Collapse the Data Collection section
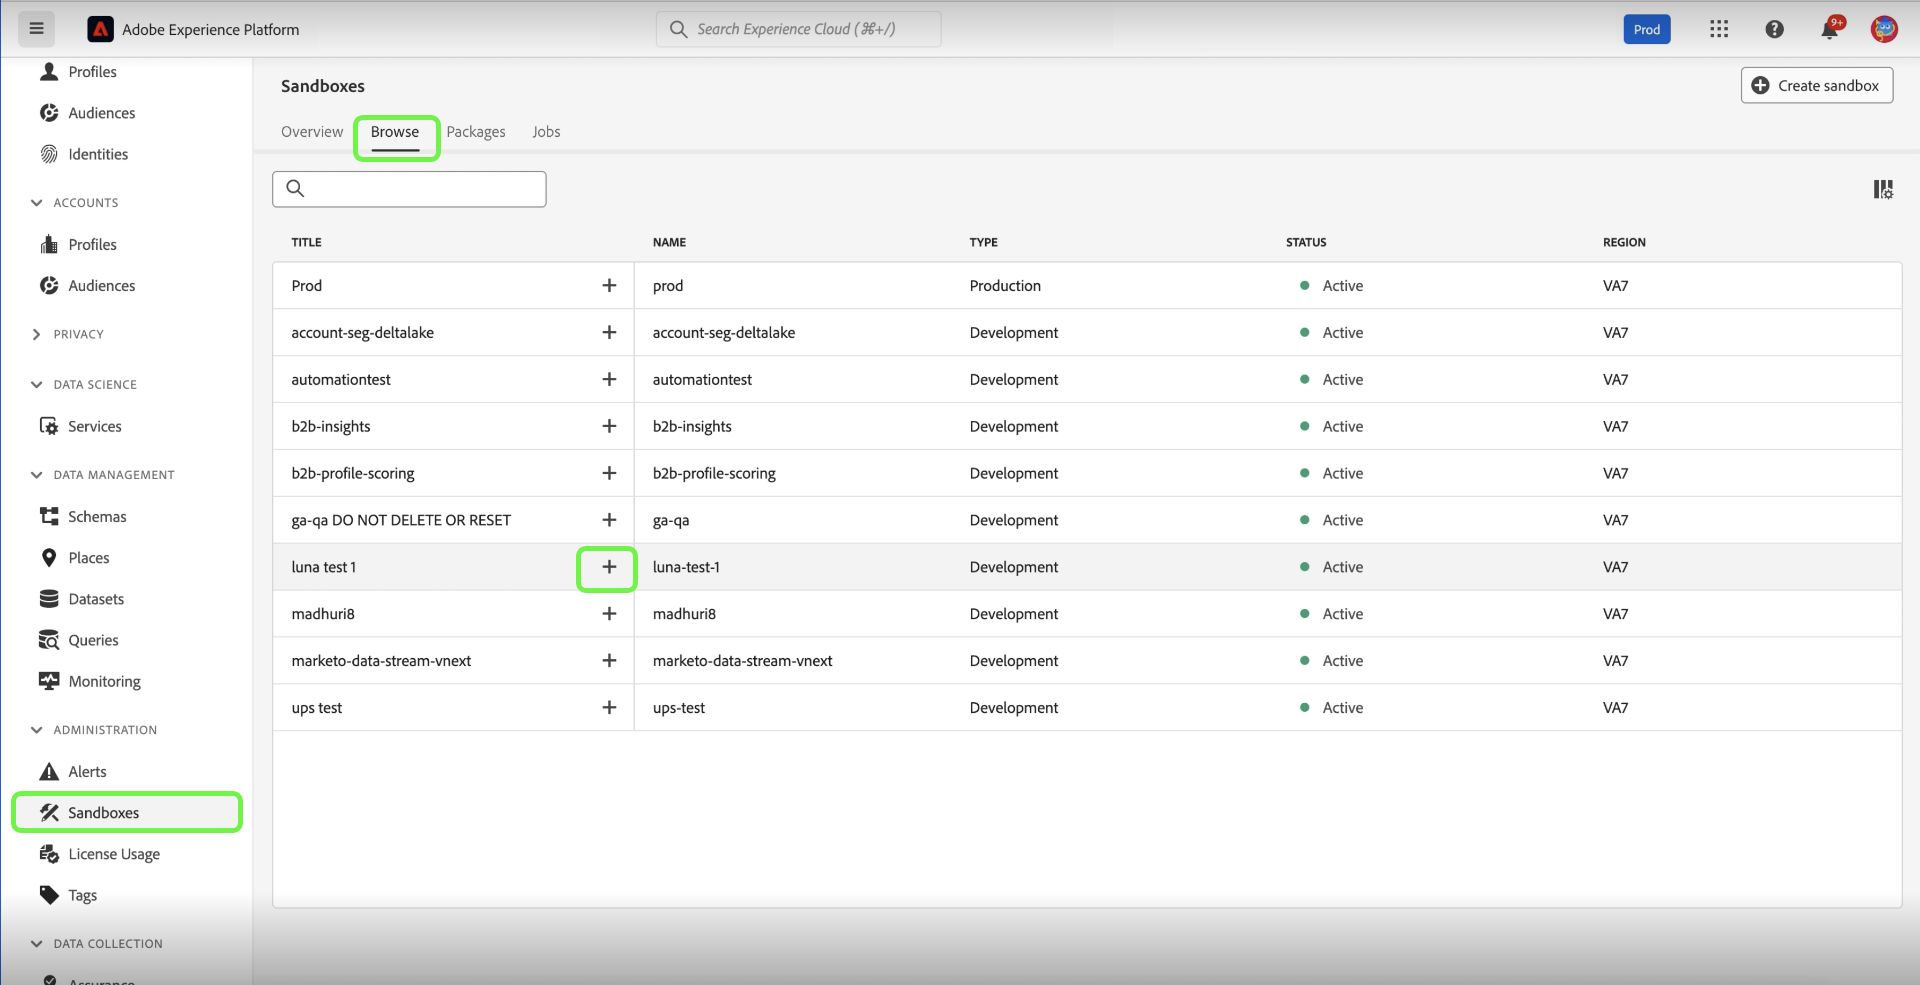Screen dimensions: 1920x985 pyautogui.click(x=37, y=944)
